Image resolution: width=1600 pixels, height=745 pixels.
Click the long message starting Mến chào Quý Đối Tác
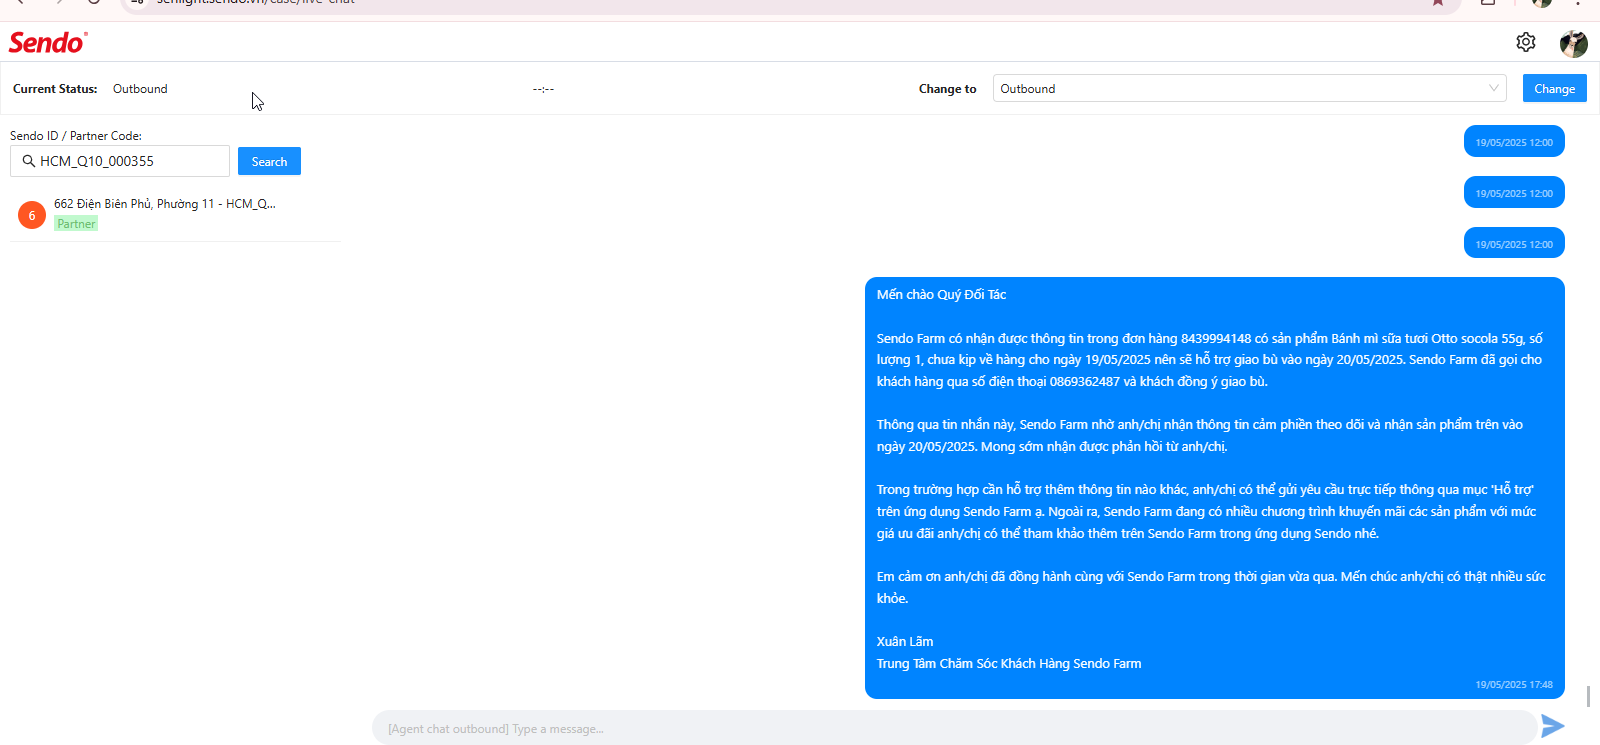point(1215,488)
